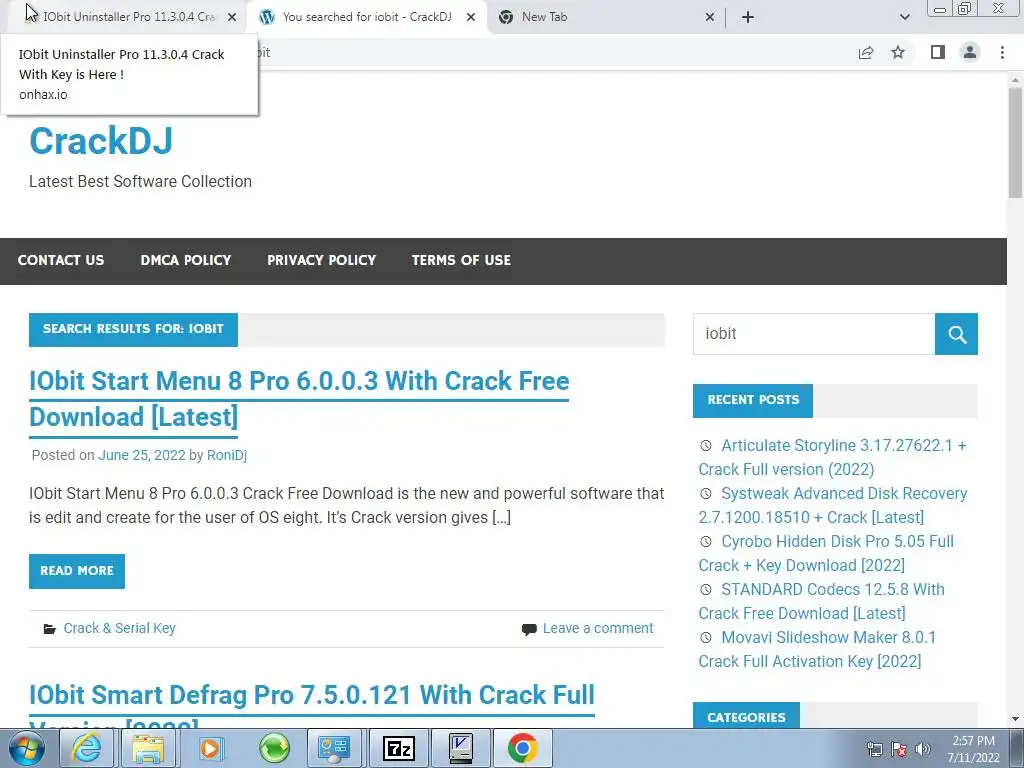Screen dimensions: 1024x768
Task: Open the DMCA Policy menu item
Action: 185,261
